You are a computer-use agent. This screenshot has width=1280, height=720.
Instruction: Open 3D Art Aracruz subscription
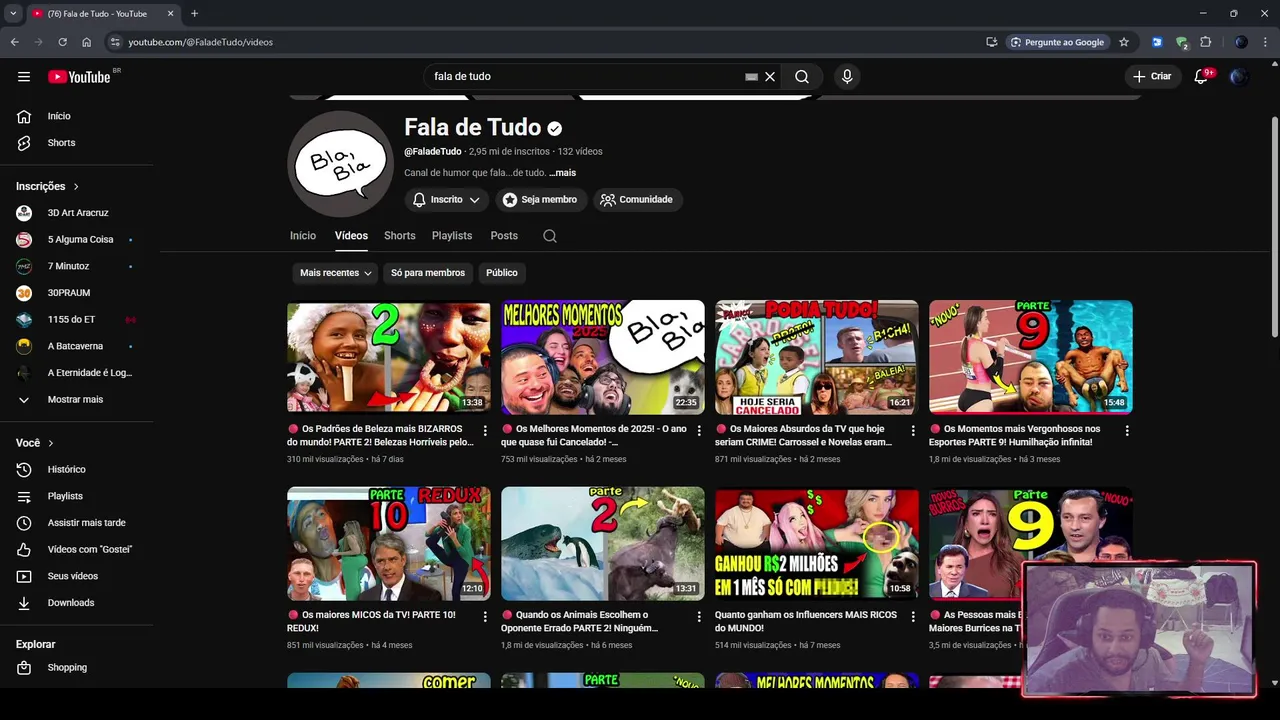click(x=78, y=213)
